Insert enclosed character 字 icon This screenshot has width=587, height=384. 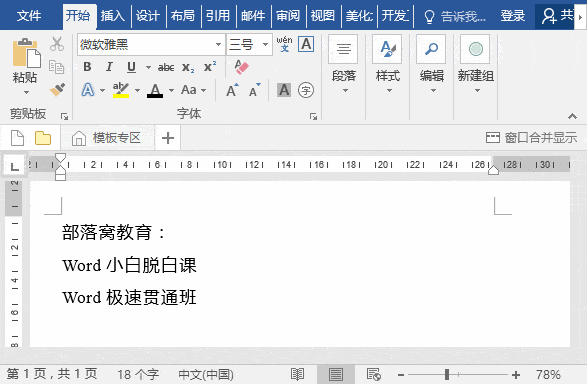pos(306,90)
